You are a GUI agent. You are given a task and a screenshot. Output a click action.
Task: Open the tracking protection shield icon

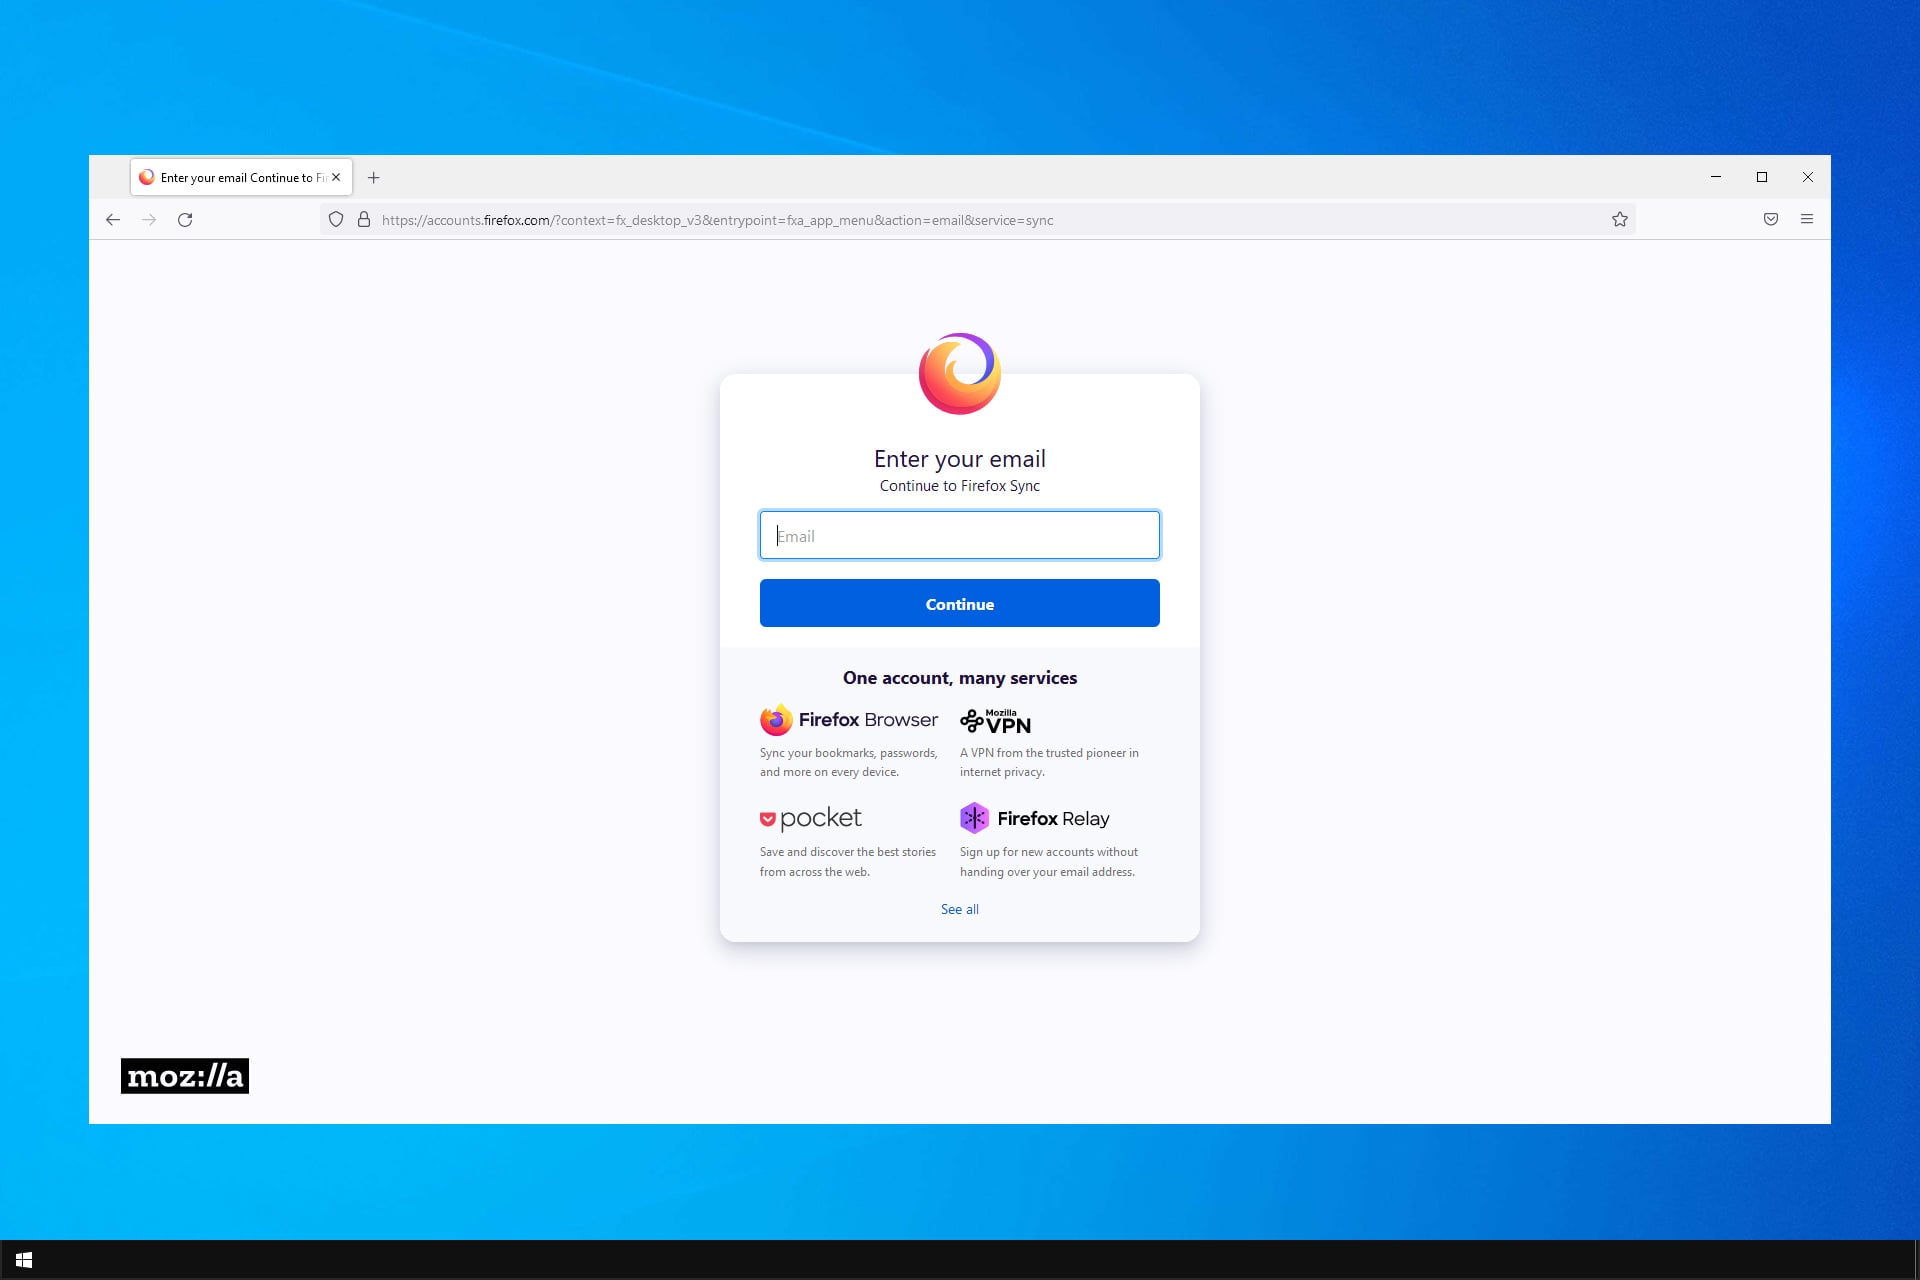point(336,220)
